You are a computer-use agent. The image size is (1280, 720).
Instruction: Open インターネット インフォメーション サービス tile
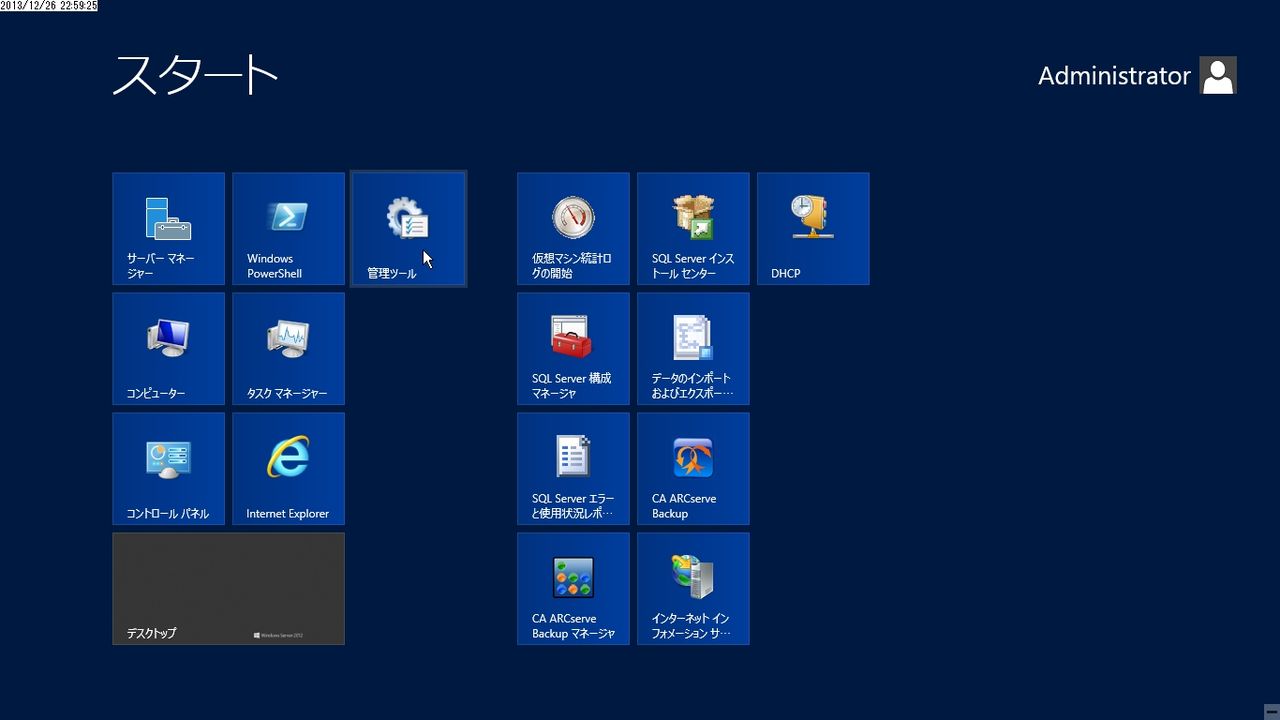tap(694, 589)
